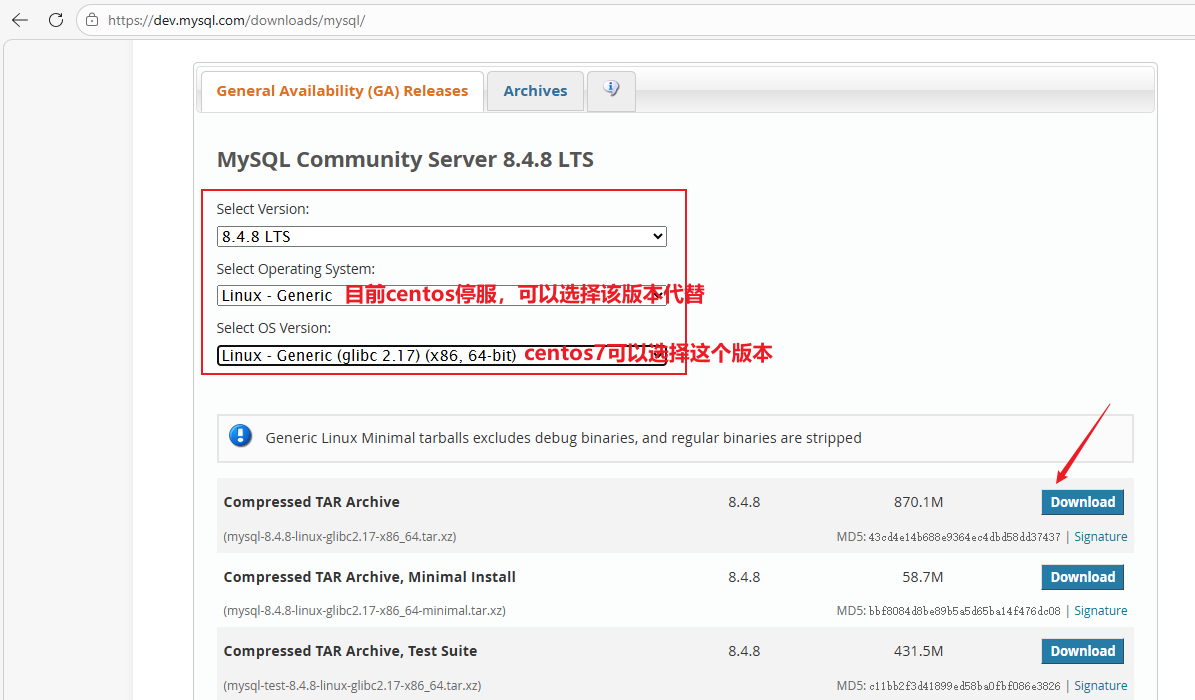The image size is (1195, 700).
Task: Click filename mysql-8.4.8-linux-glibc2.17-x86_64.tar.xz
Action: click(340, 537)
